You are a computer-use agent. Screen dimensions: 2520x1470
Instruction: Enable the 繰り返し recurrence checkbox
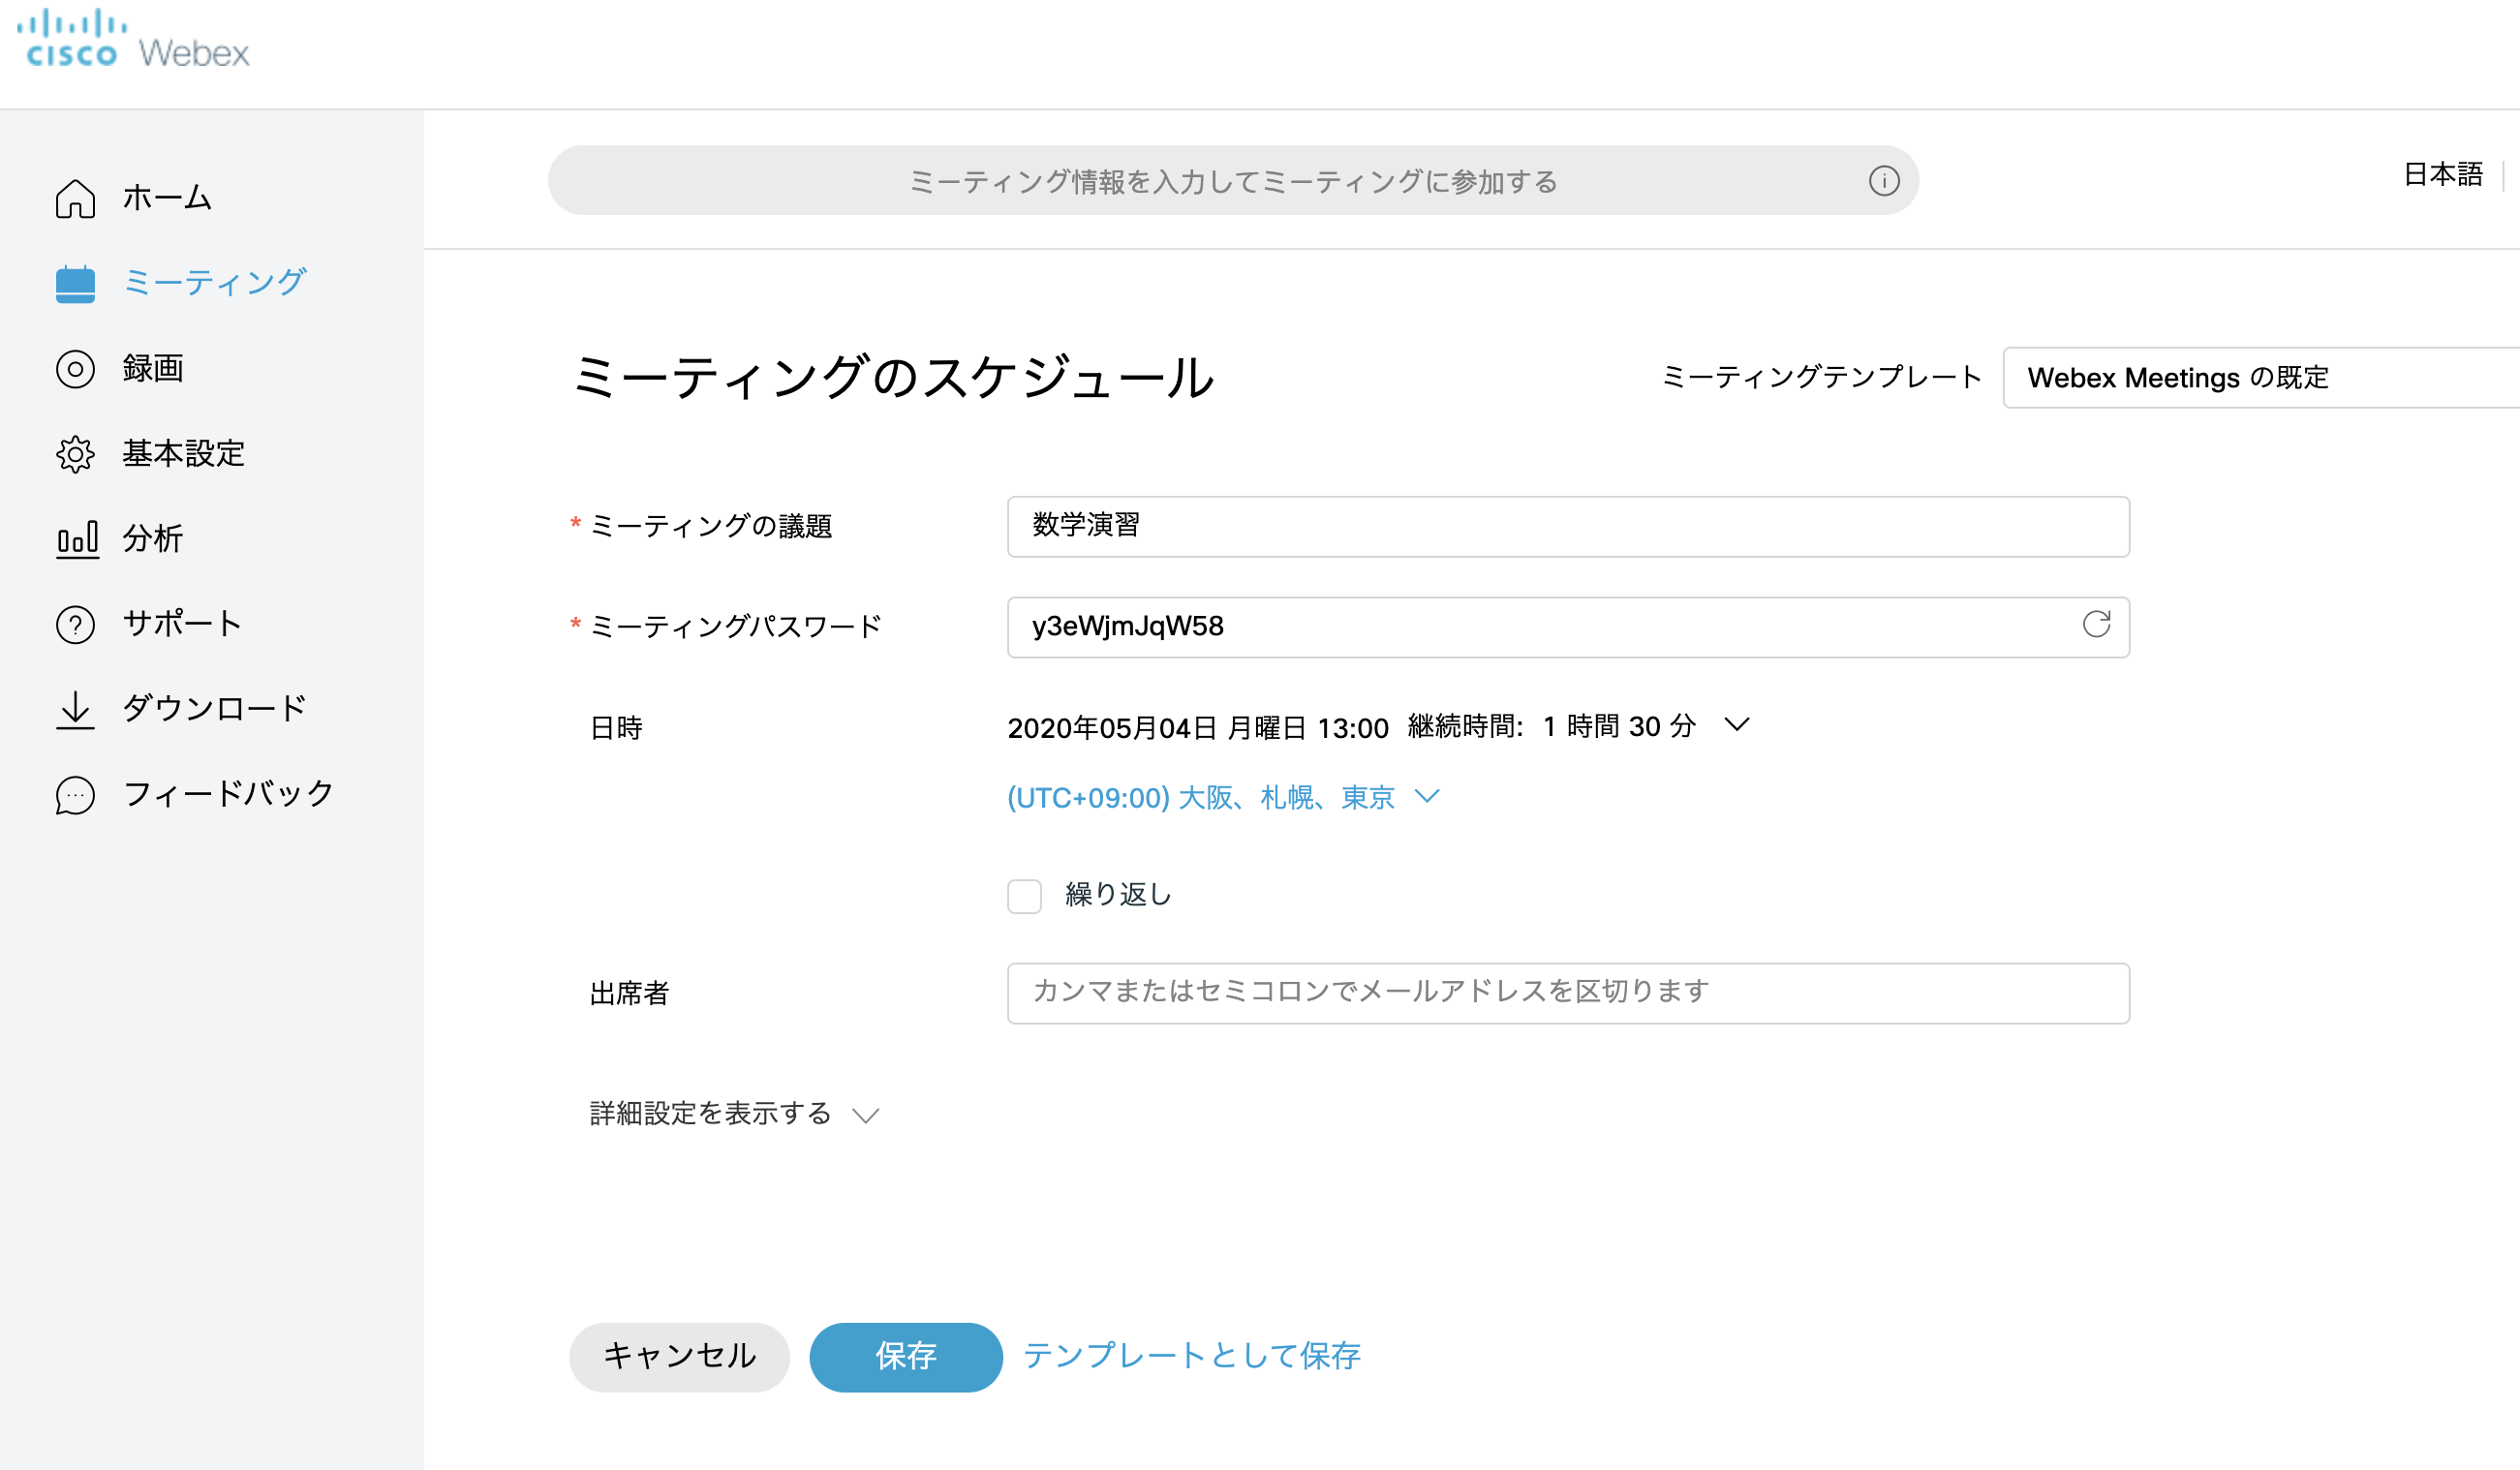click(1024, 896)
